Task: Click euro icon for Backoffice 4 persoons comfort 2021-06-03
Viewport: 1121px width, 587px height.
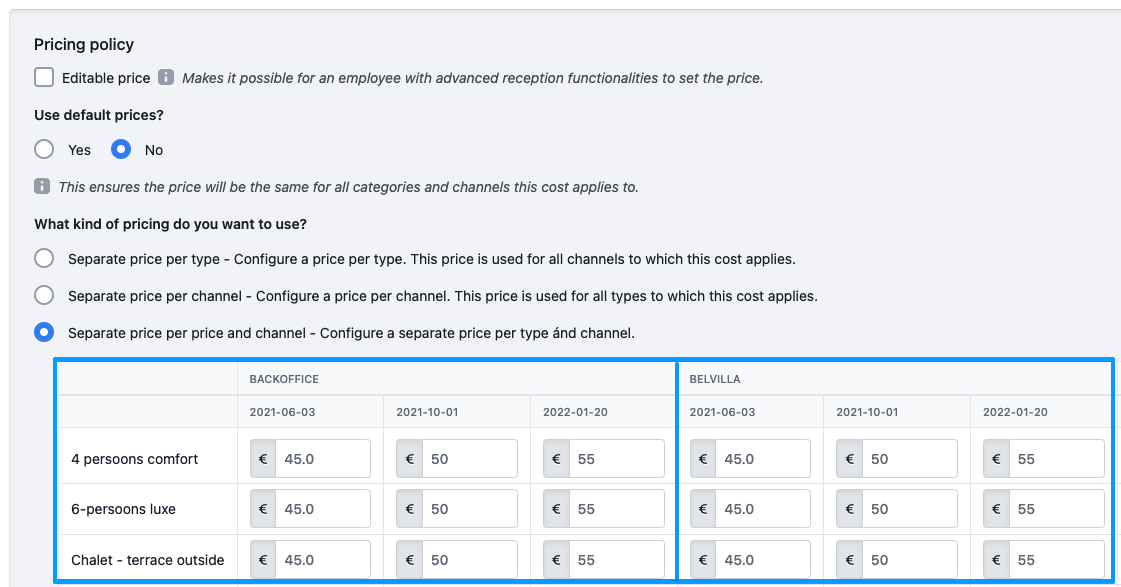Action: pyautogui.click(x=263, y=459)
